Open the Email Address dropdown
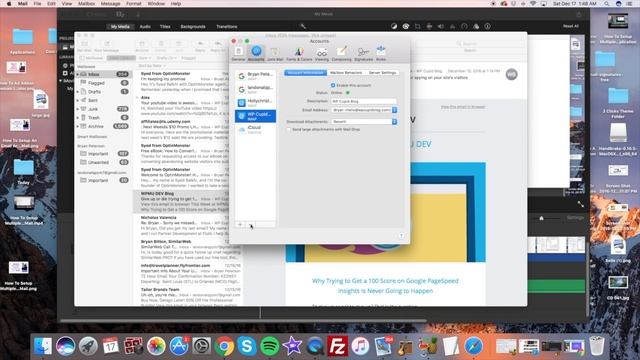 point(364,110)
